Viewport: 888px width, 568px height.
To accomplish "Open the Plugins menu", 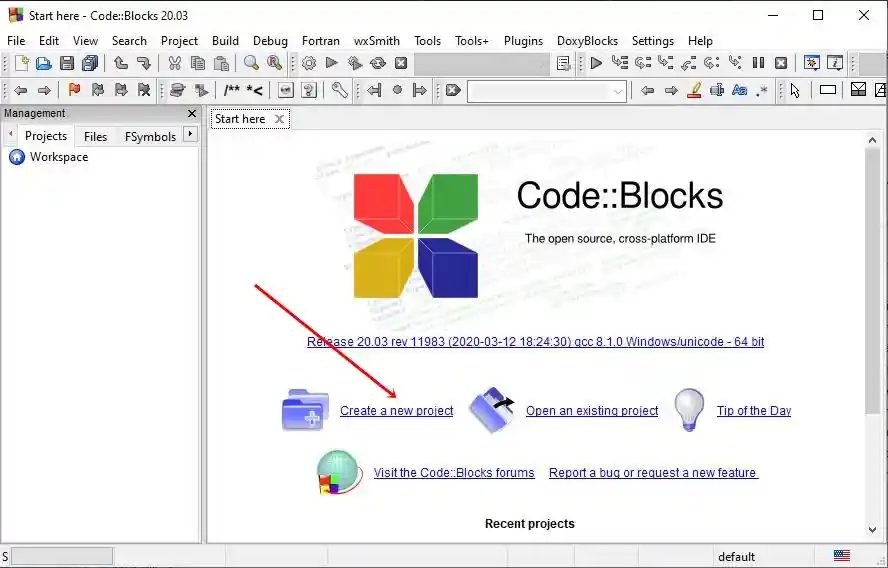I will tap(523, 41).
